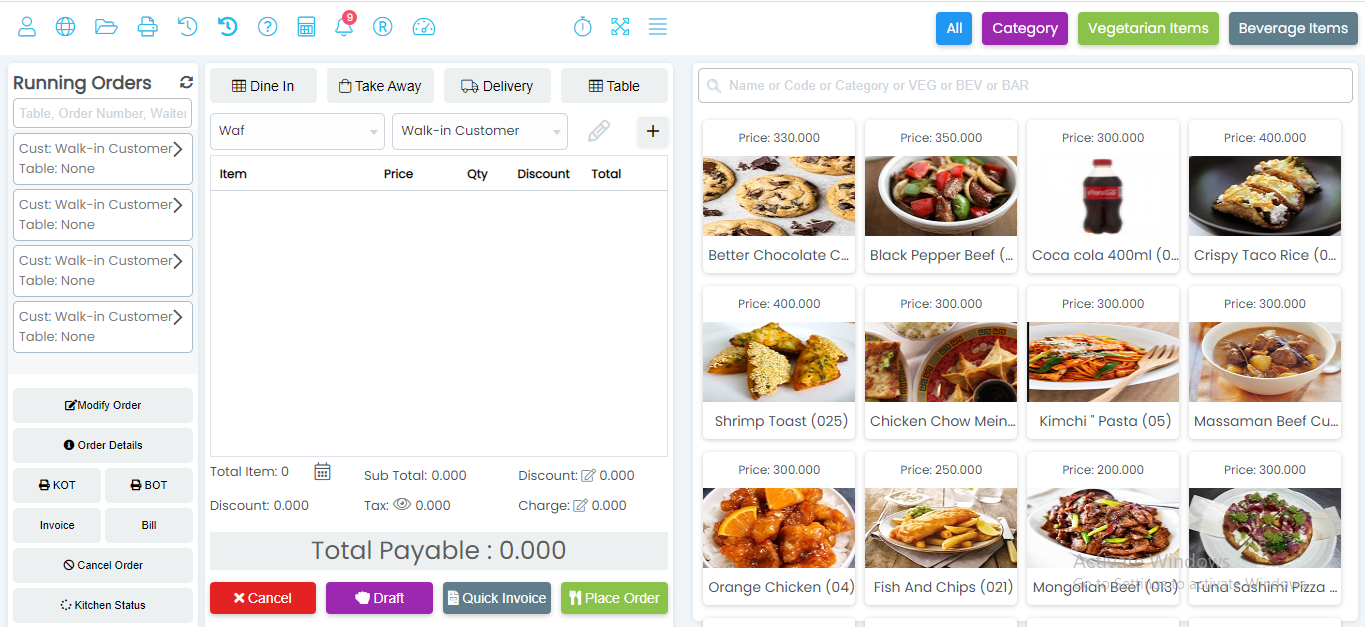Filter by Vegetarian Items tab
Viewport: 1365px width, 627px height.
coord(1148,28)
